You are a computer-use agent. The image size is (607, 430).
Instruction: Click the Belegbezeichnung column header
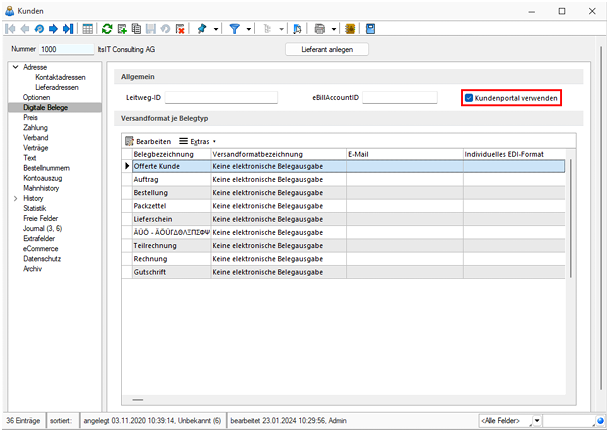point(171,154)
